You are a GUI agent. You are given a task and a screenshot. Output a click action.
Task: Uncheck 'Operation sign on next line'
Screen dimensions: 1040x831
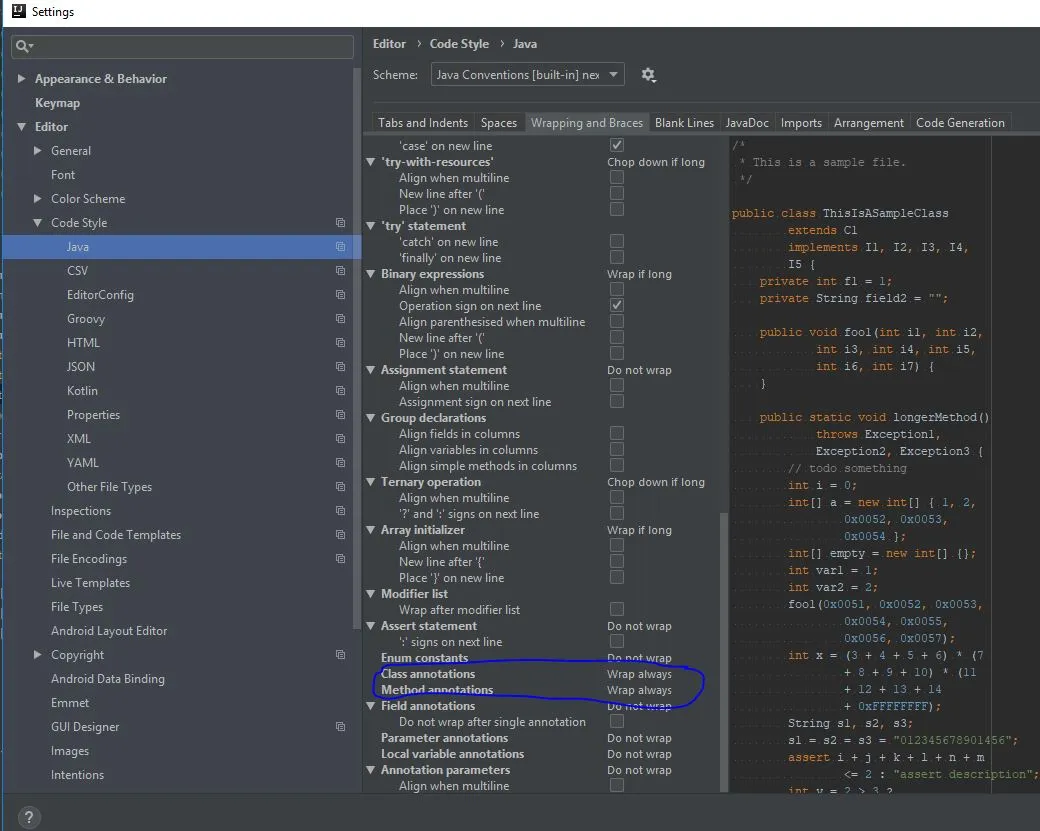pyautogui.click(x=617, y=305)
